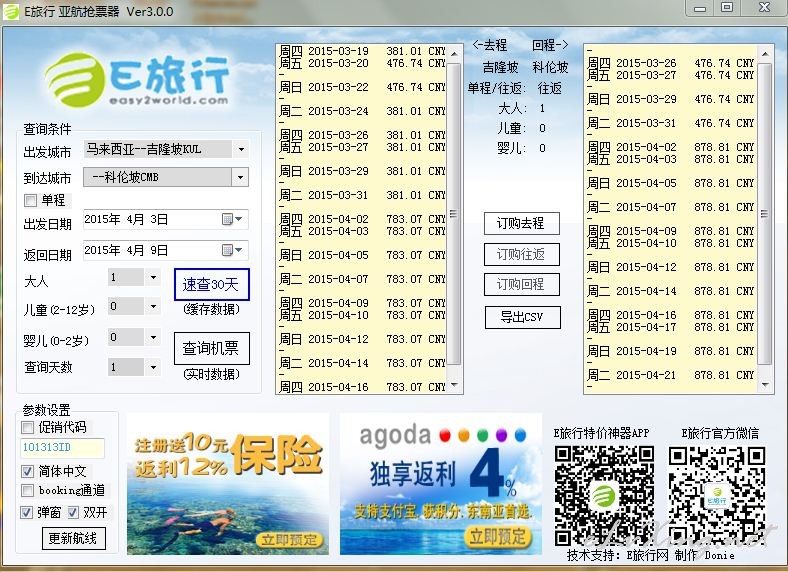
Task: Open calendar icon for 出发日期
Action: point(227,220)
